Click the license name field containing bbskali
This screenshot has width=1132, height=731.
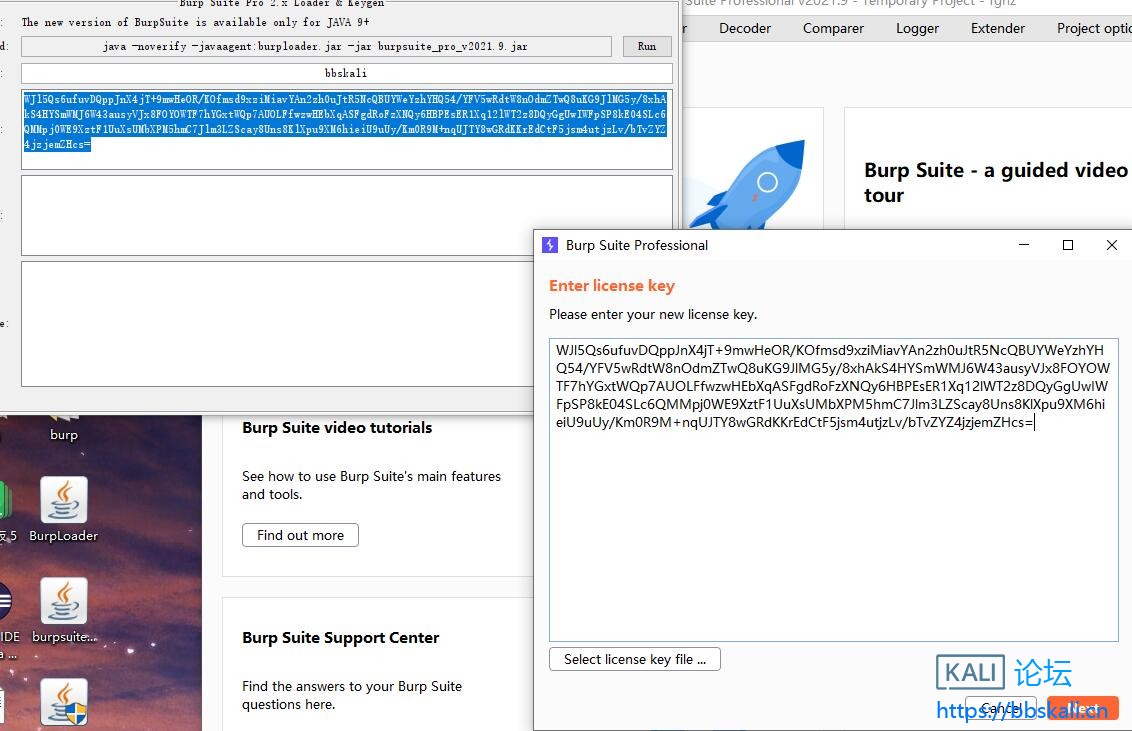(x=346, y=73)
